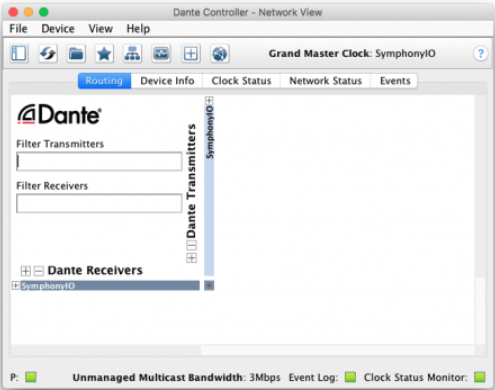This screenshot has height=390, width=495.
Task: Click the boxed plus toolbar icon
Action: click(191, 53)
